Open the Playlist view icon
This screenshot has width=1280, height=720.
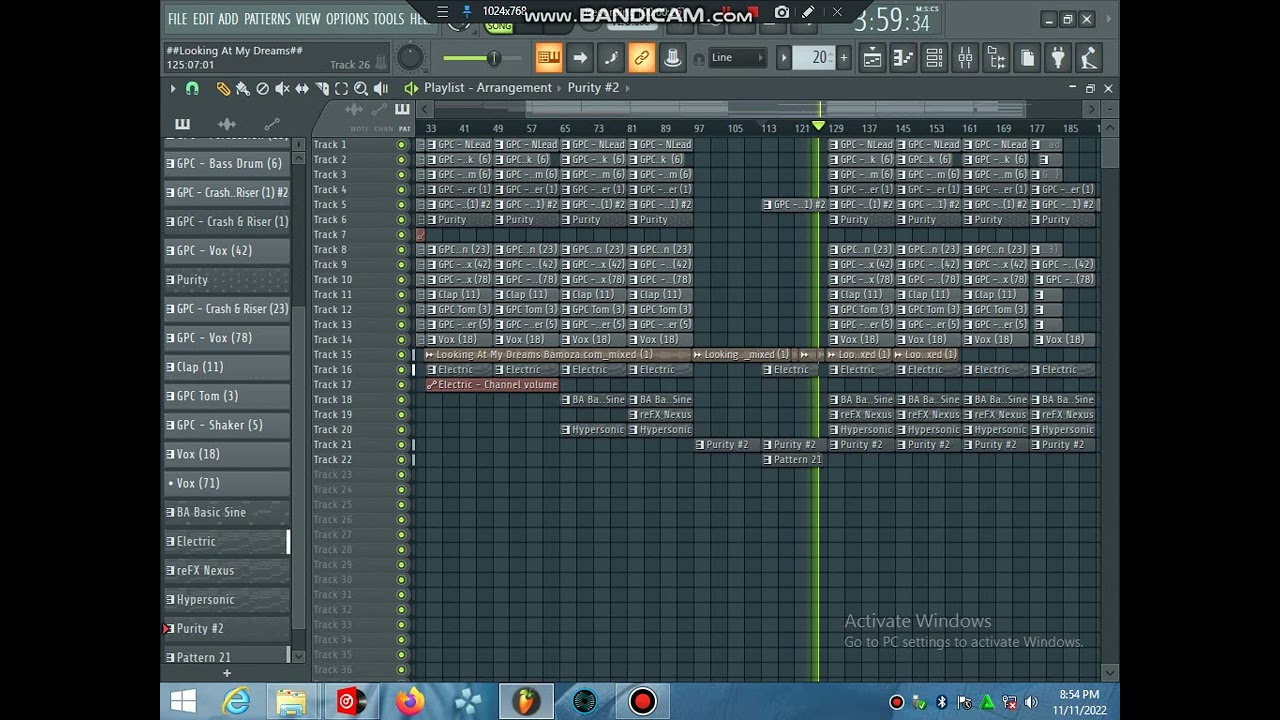tap(872, 58)
